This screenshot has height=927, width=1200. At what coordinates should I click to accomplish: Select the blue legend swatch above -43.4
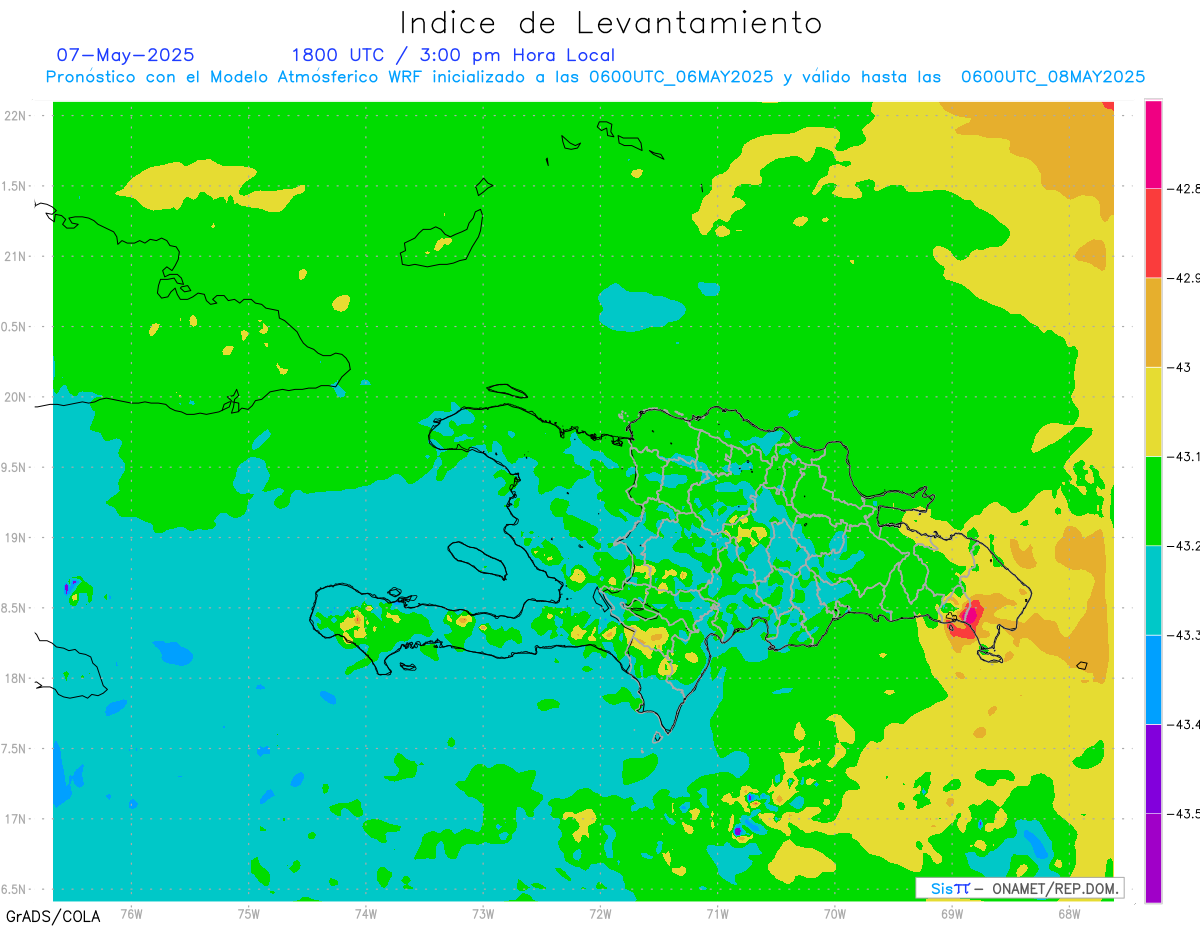pos(1153,679)
